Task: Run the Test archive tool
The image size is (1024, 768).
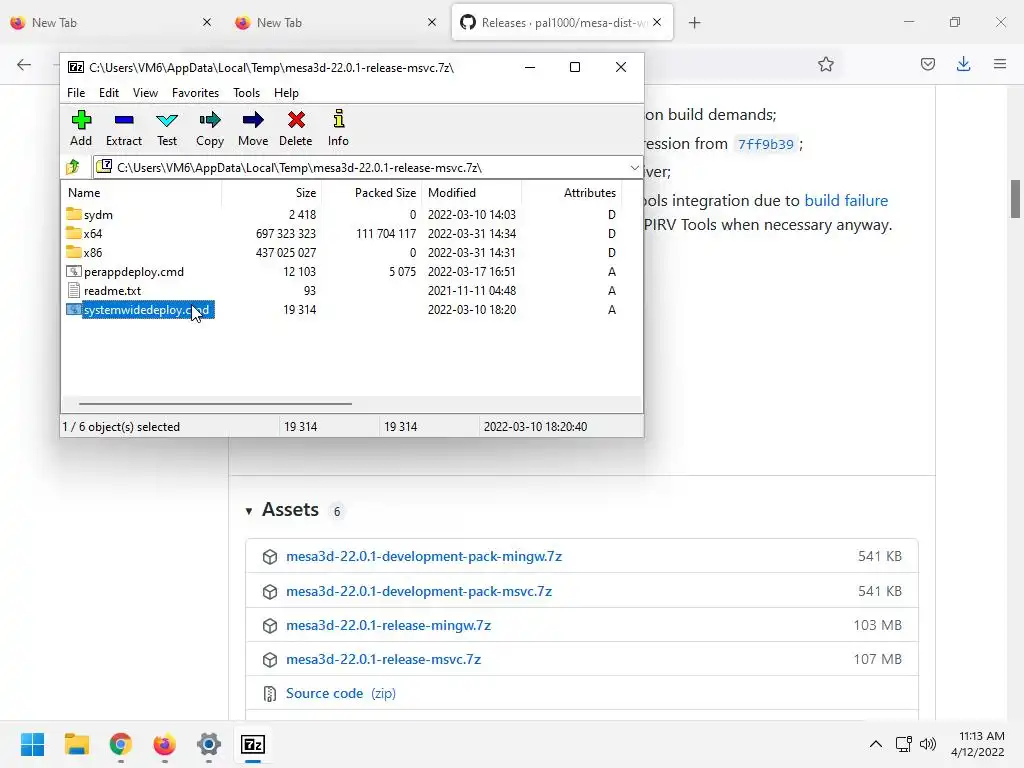Action: [167, 128]
